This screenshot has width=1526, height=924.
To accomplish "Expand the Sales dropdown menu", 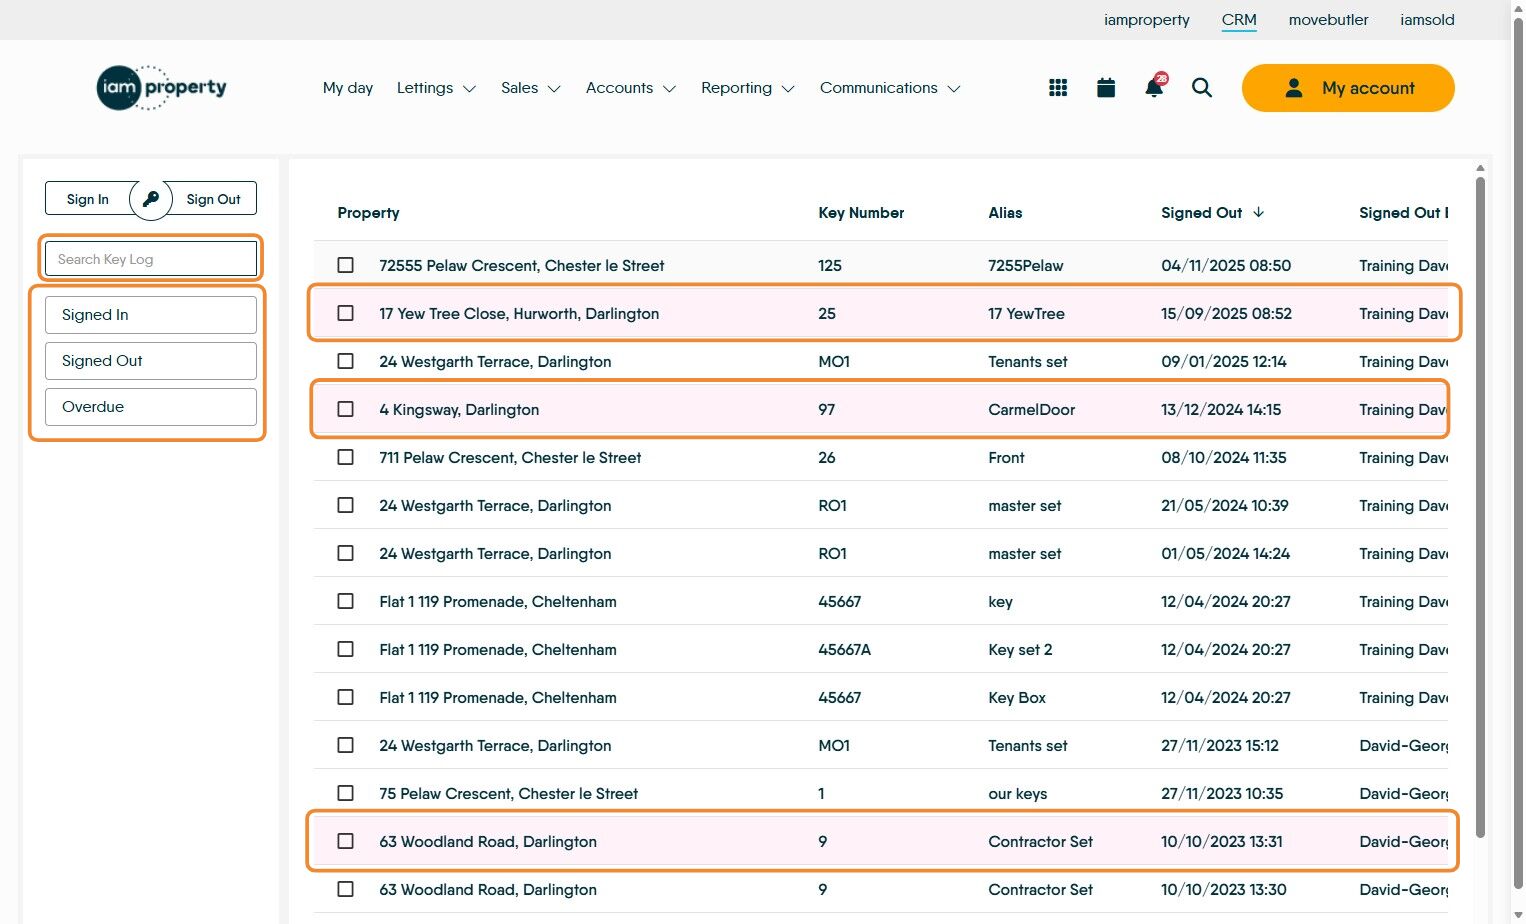I will tap(530, 88).
